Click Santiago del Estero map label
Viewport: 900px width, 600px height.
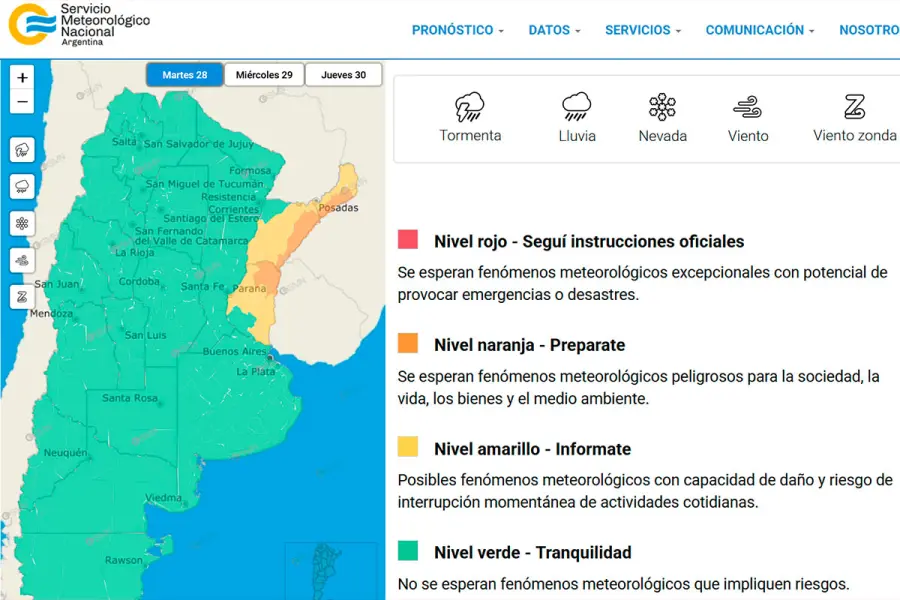pos(211,219)
